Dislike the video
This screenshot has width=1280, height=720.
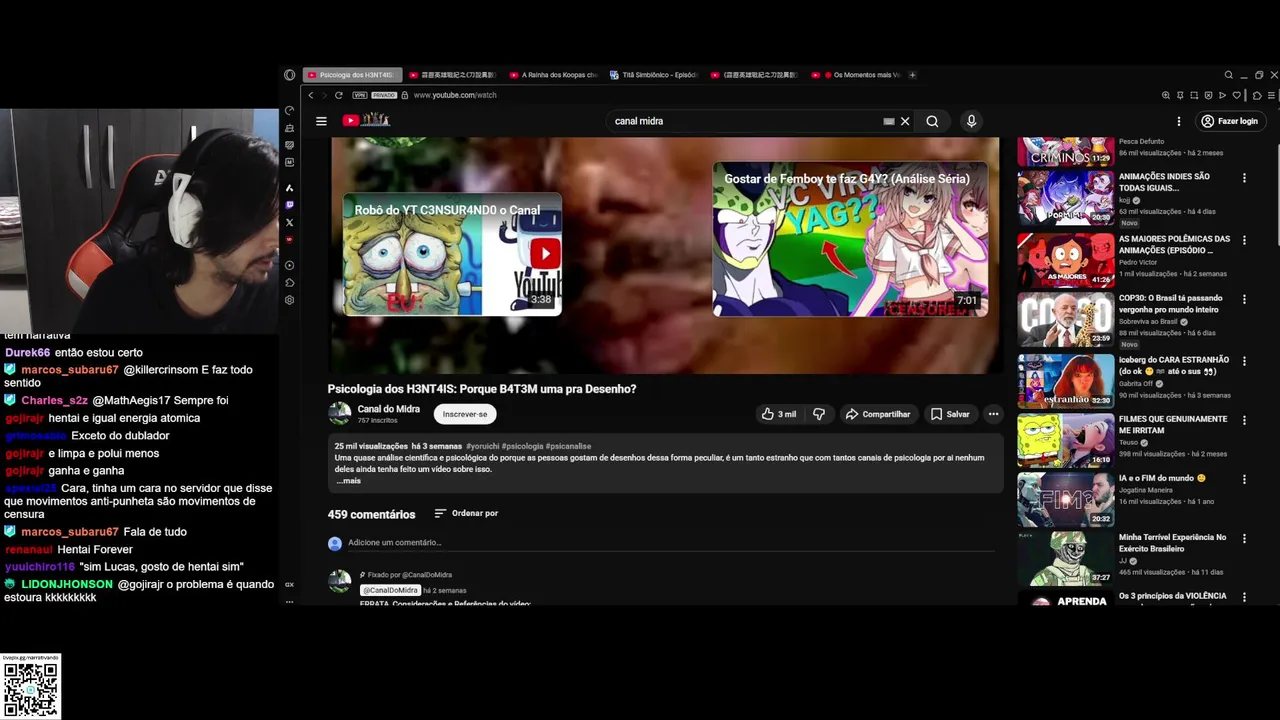pos(819,414)
